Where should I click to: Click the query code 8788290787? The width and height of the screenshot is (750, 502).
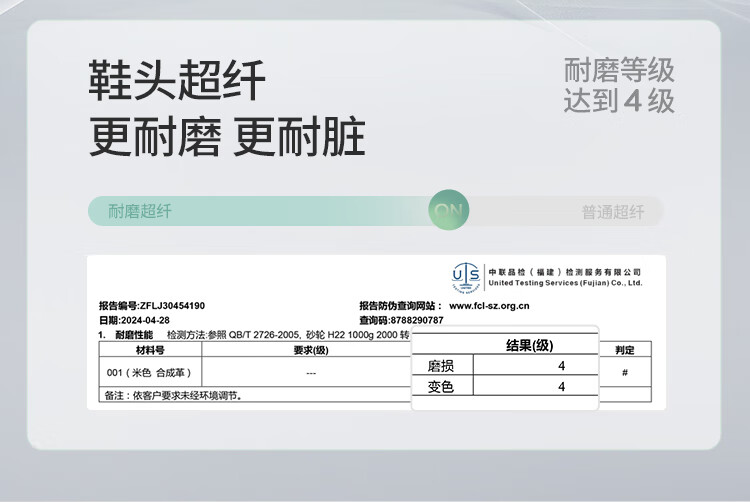click(x=417, y=320)
